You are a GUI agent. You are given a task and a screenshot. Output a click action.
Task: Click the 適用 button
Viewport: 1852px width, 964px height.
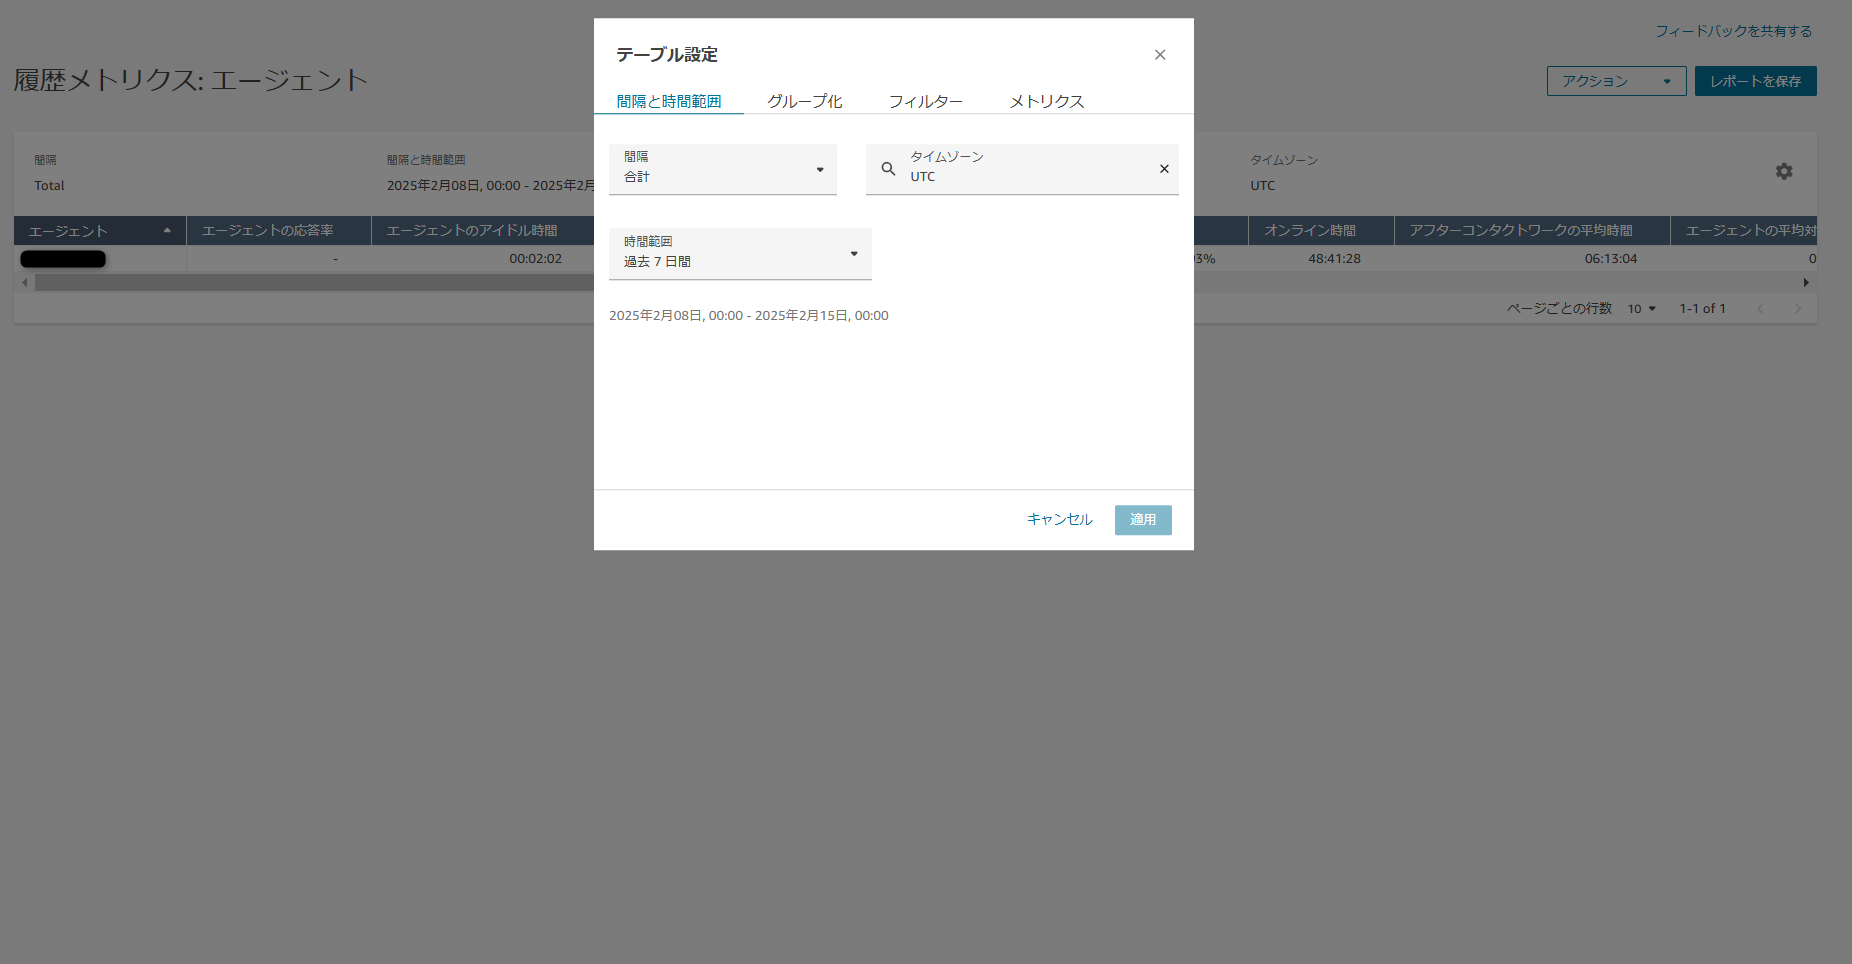pyautogui.click(x=1143, y=520)
